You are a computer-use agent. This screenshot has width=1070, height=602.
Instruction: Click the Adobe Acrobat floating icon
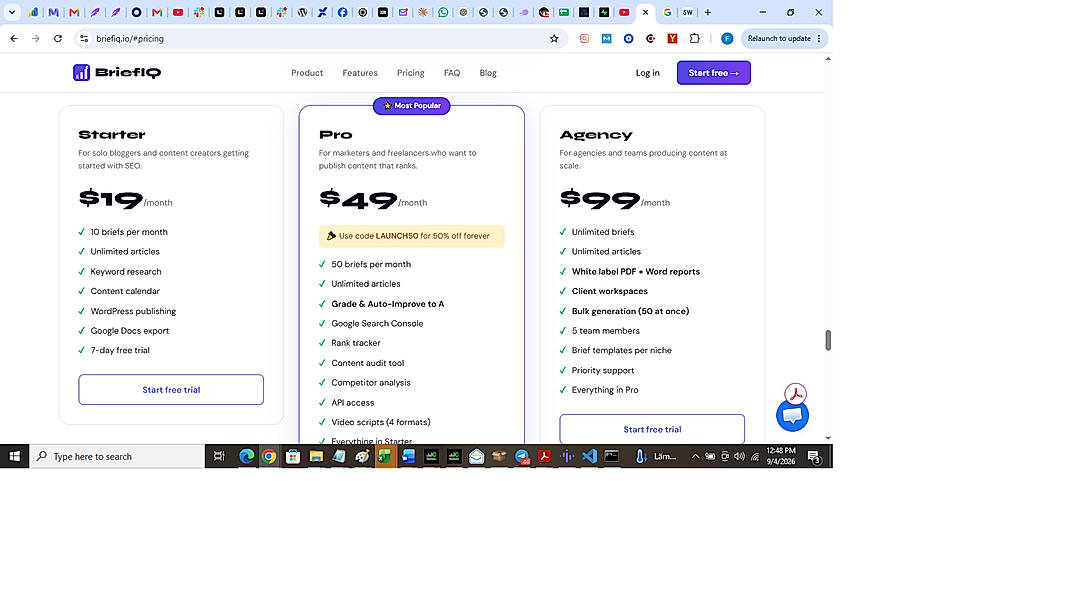click(x=795, y=394)
